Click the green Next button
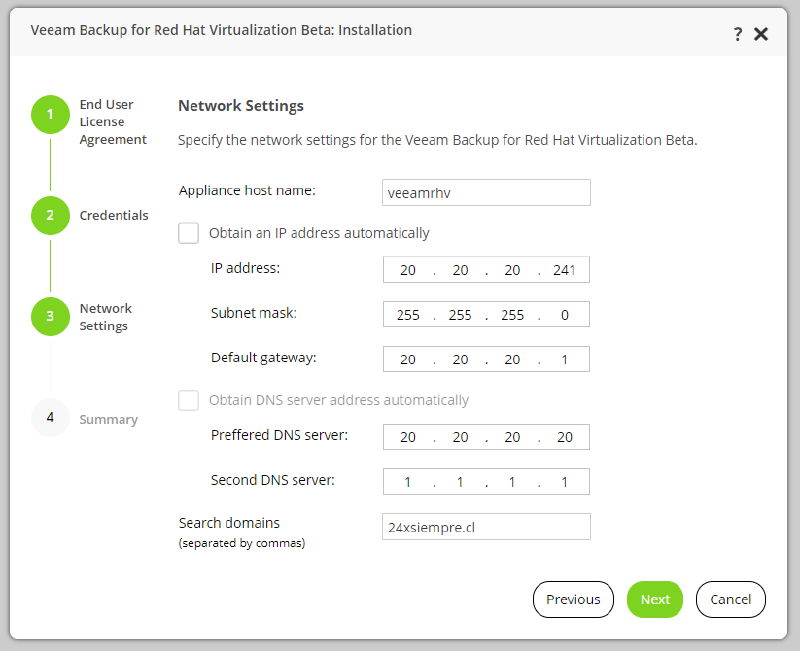Screen dimensions: 800x651 pyautogui.click(x=655, y=599)
